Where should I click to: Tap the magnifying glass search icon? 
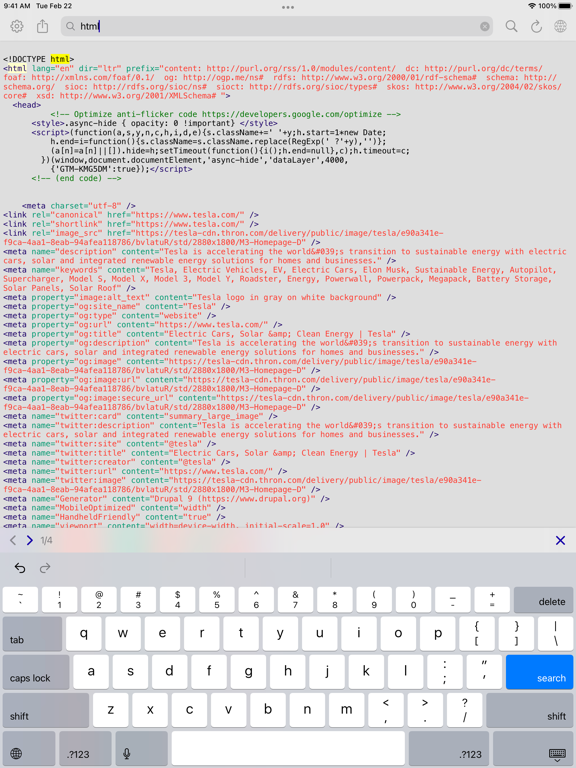pyautogui.click(x=511, y=26)
